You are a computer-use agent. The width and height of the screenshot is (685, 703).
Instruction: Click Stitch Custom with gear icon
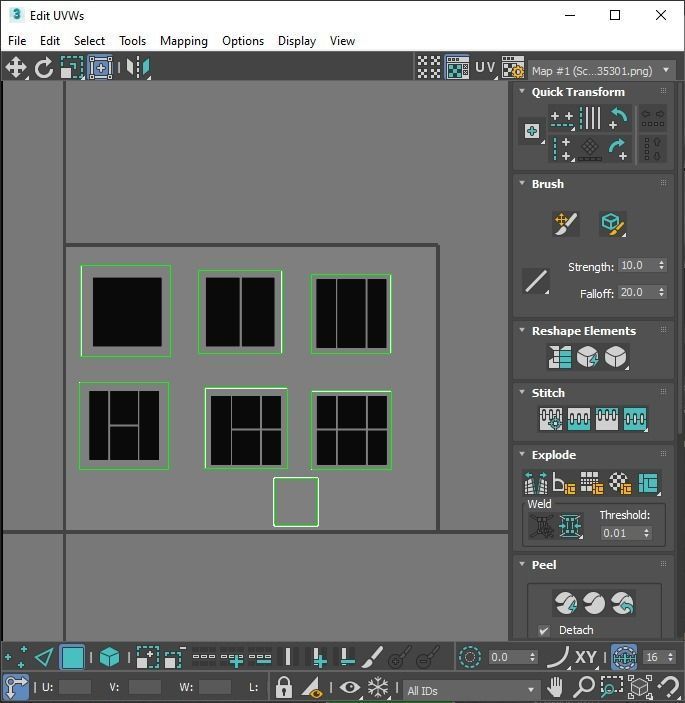coord(551,419)
